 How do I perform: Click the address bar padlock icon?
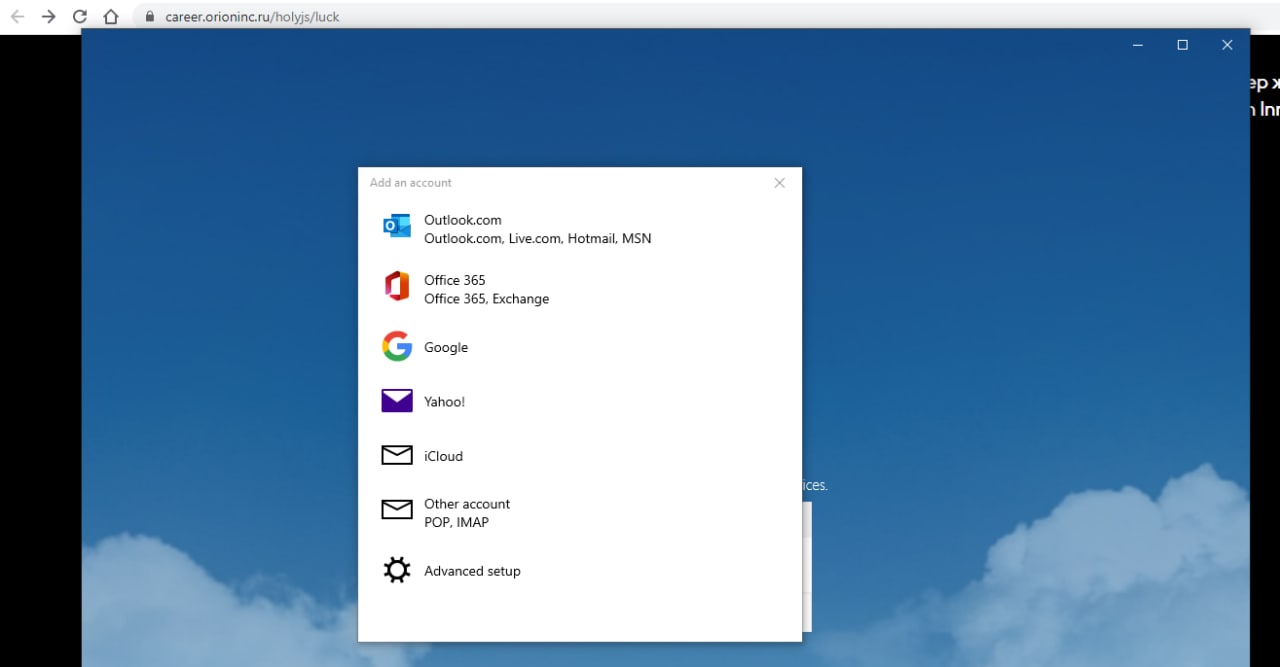[150, 17]
